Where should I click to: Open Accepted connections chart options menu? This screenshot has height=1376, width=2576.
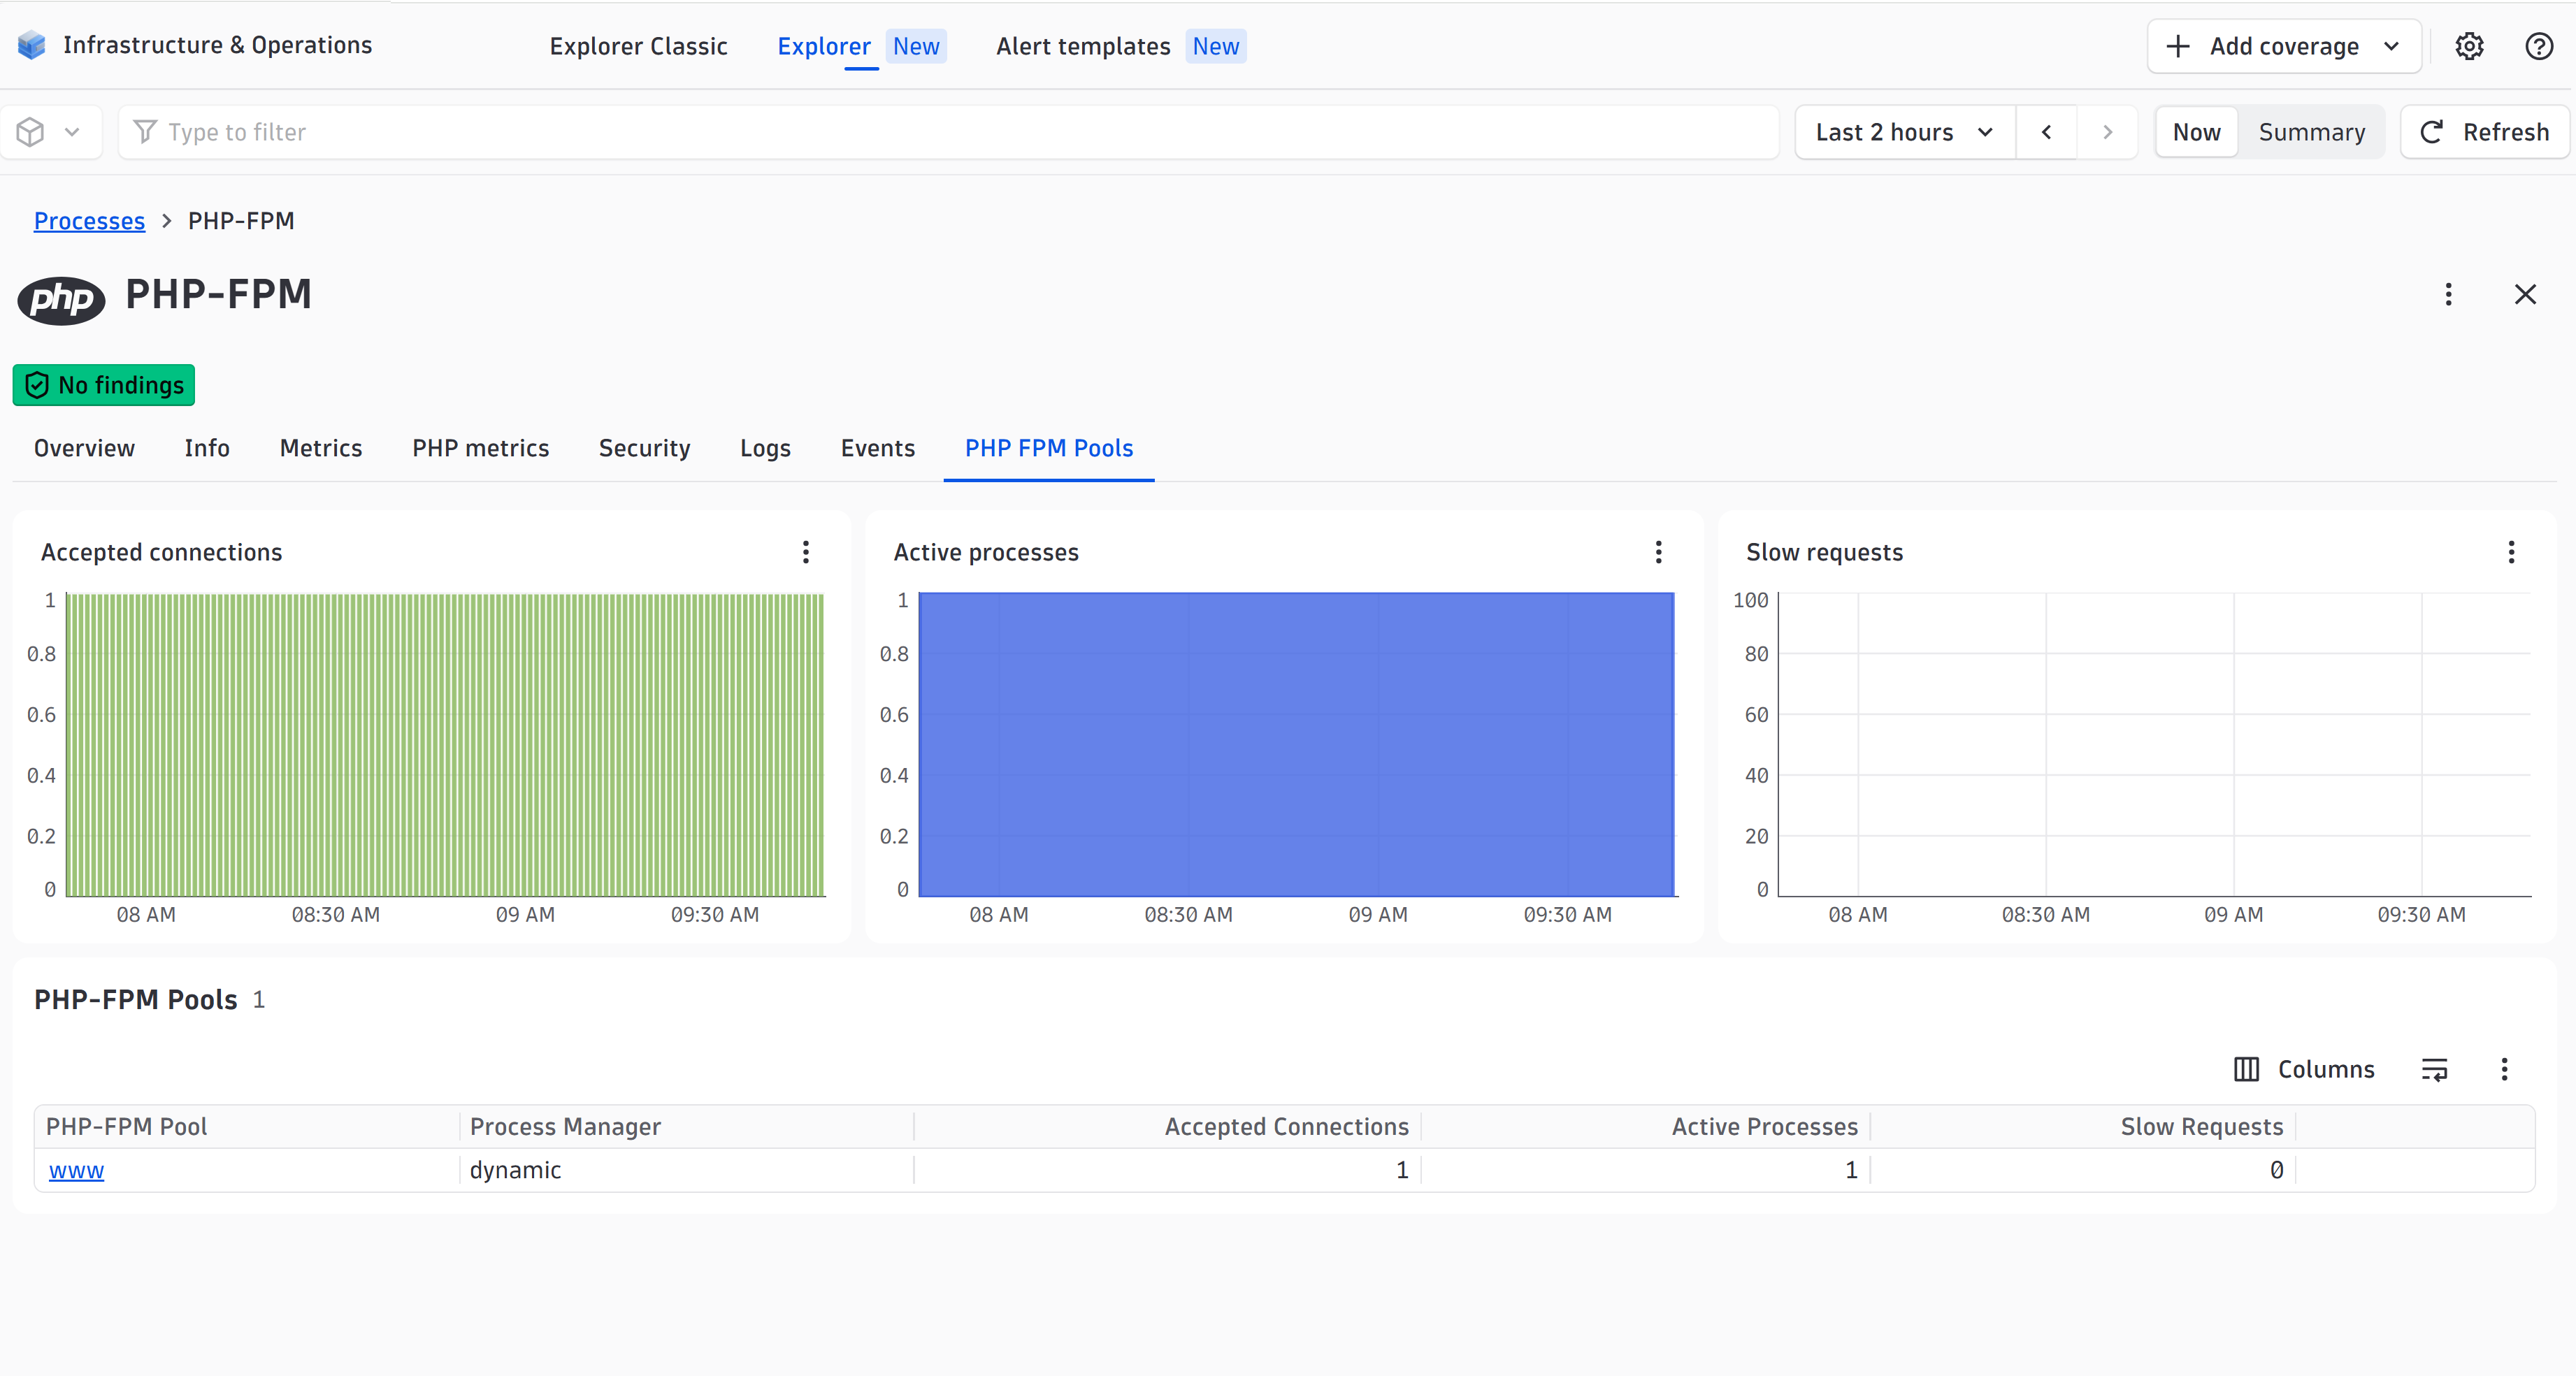[805, 552]
